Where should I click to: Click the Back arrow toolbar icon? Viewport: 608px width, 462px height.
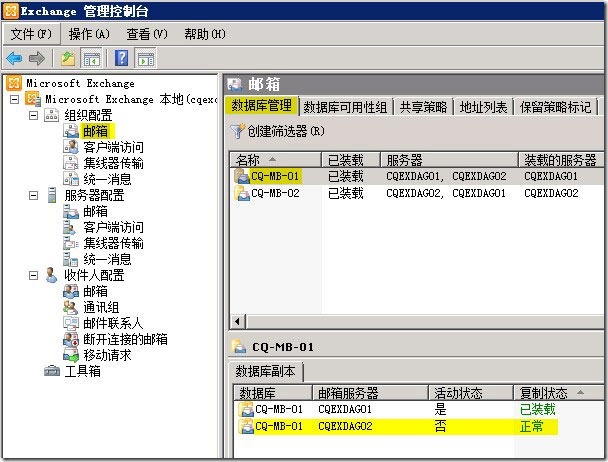[x=14, y=59]
